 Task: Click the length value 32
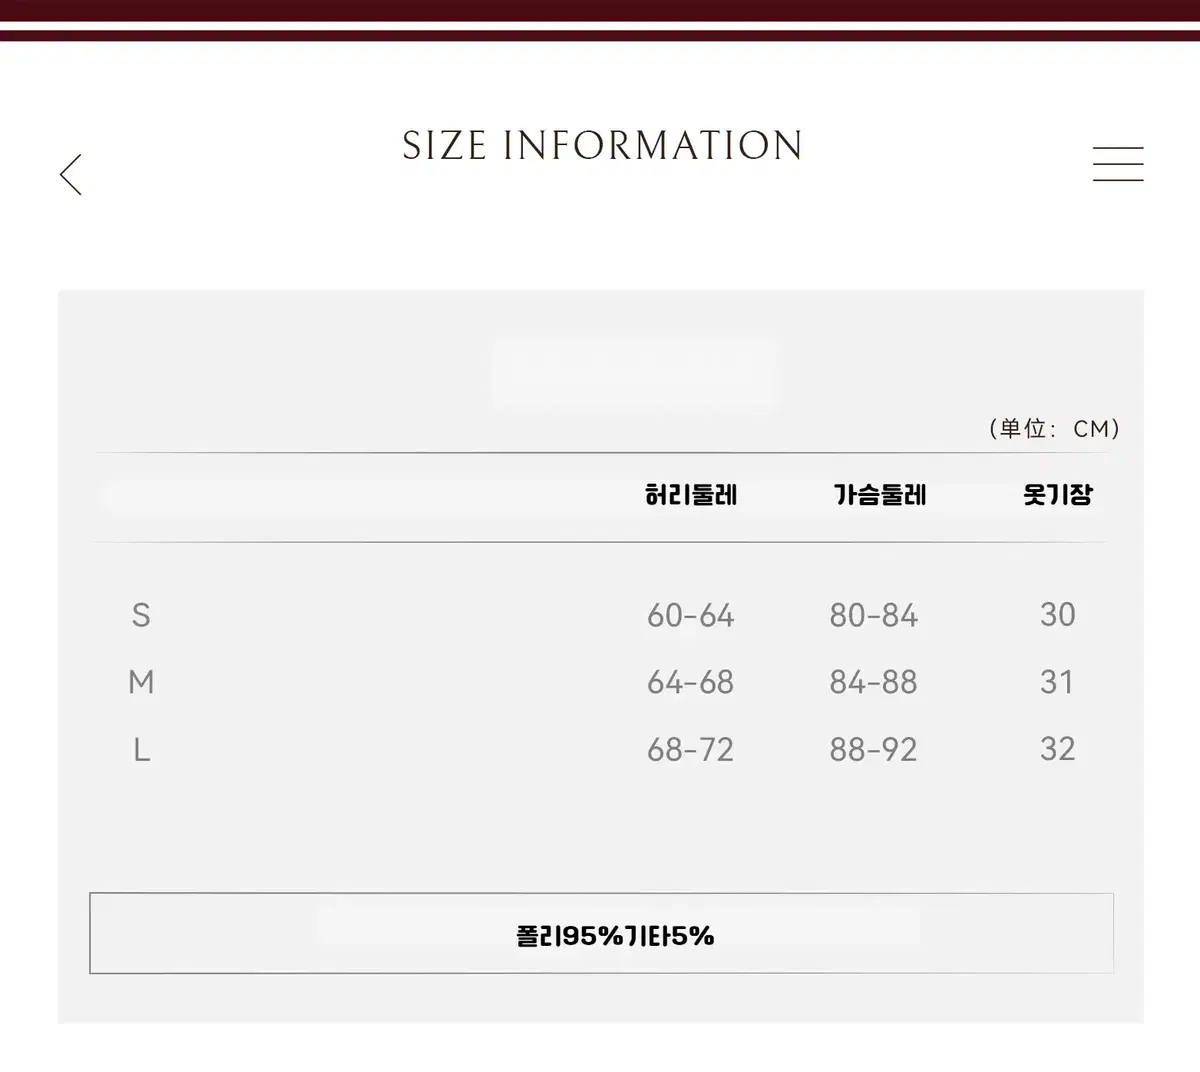pyautogui.click(x=1057, y=749)
